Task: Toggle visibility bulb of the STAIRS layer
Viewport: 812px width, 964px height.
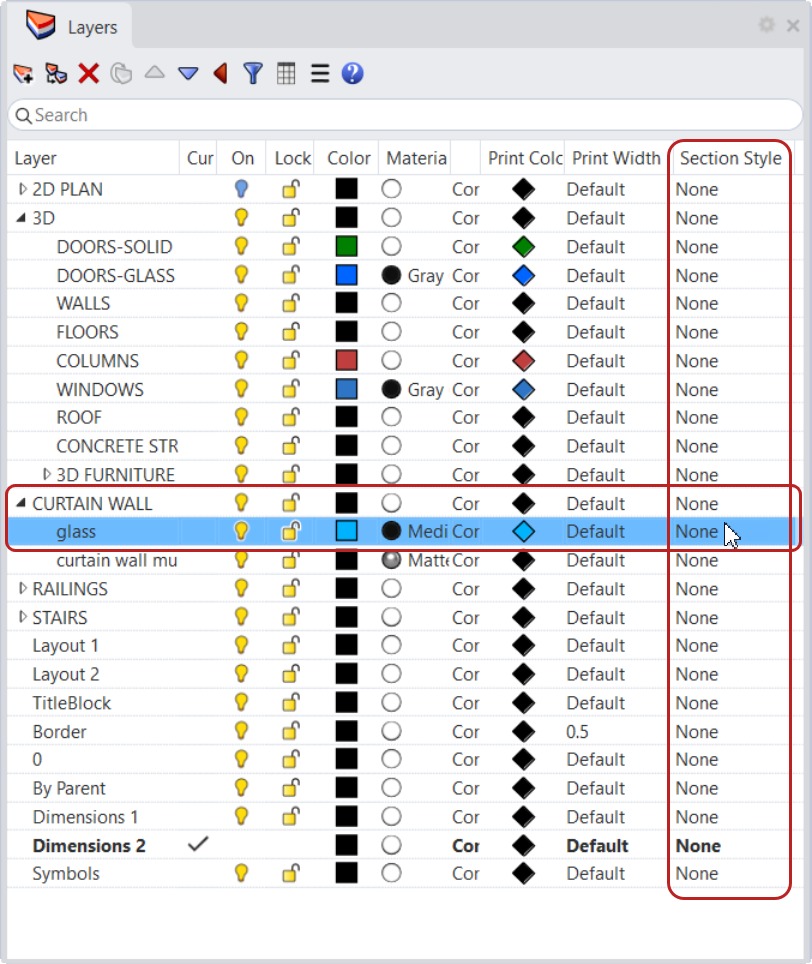Action: 241,617
